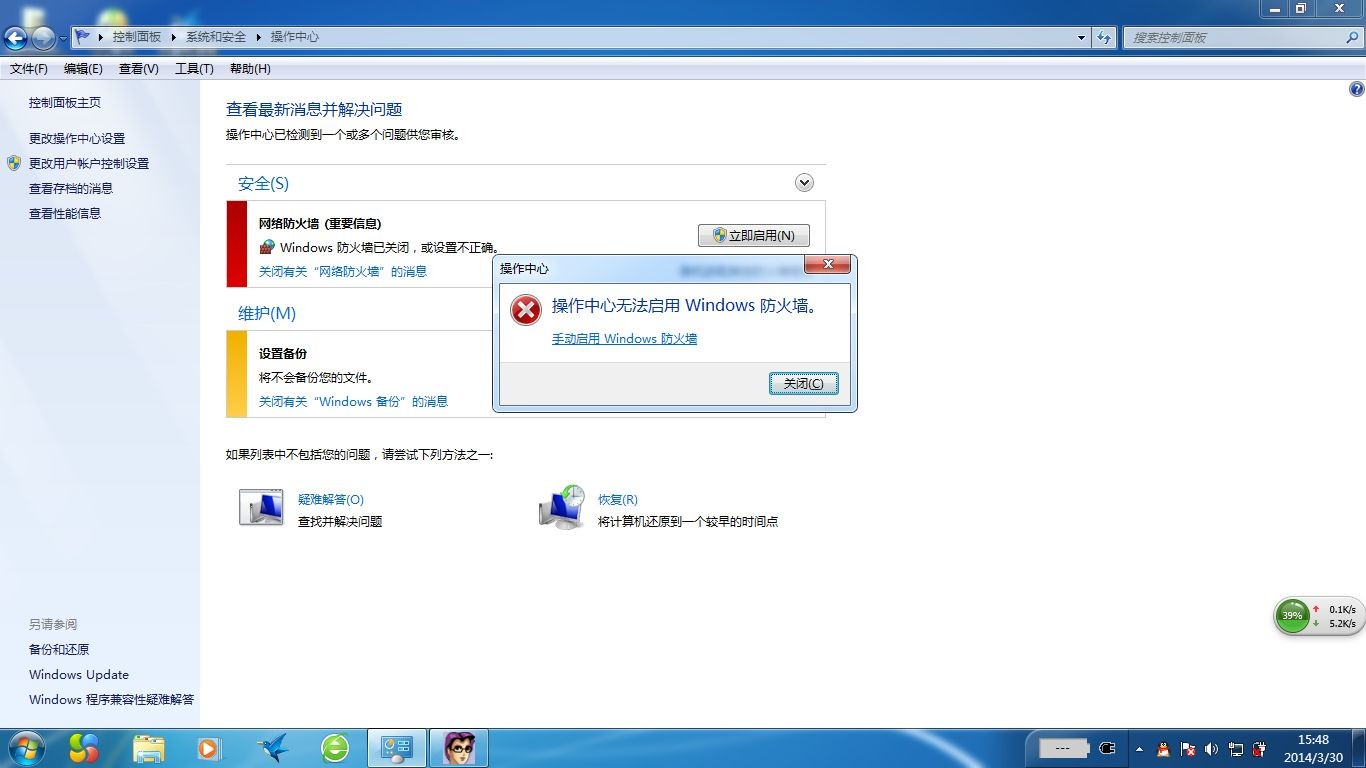Click the flag icon in address bar
This screenshot has width=1366, height=768.
click(83, 37)
